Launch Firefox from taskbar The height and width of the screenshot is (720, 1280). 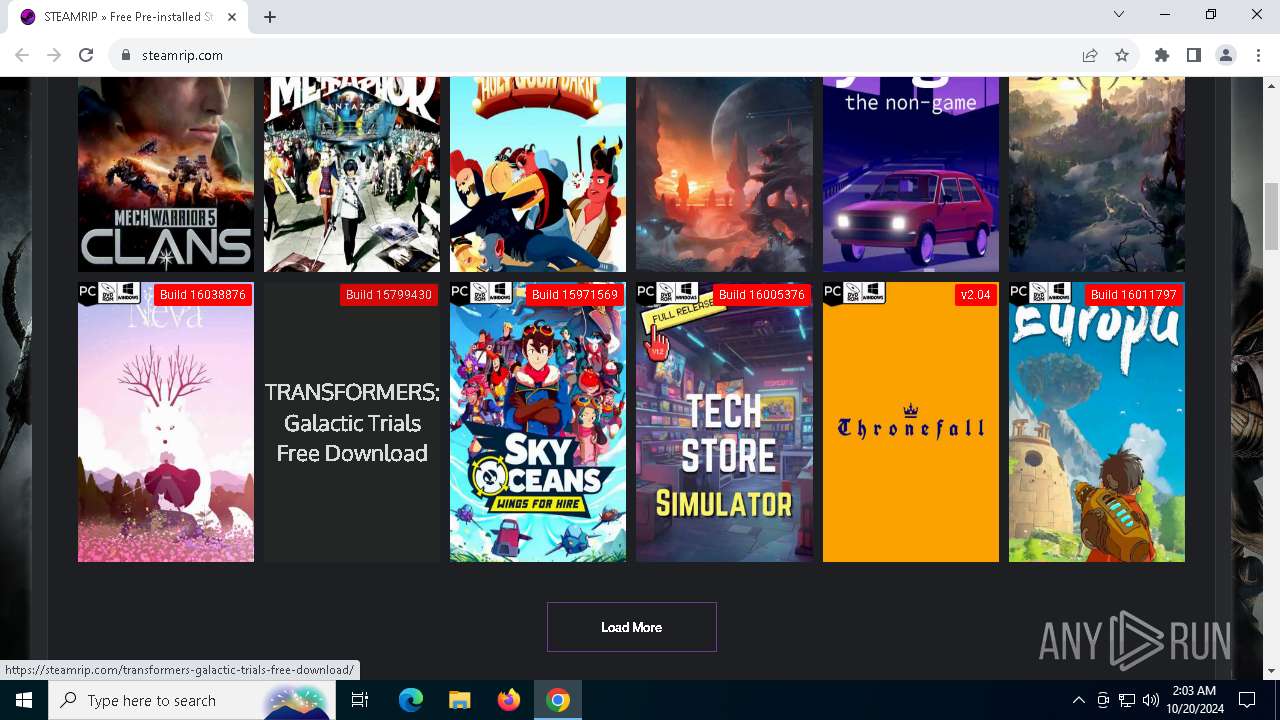click(509, 700)
